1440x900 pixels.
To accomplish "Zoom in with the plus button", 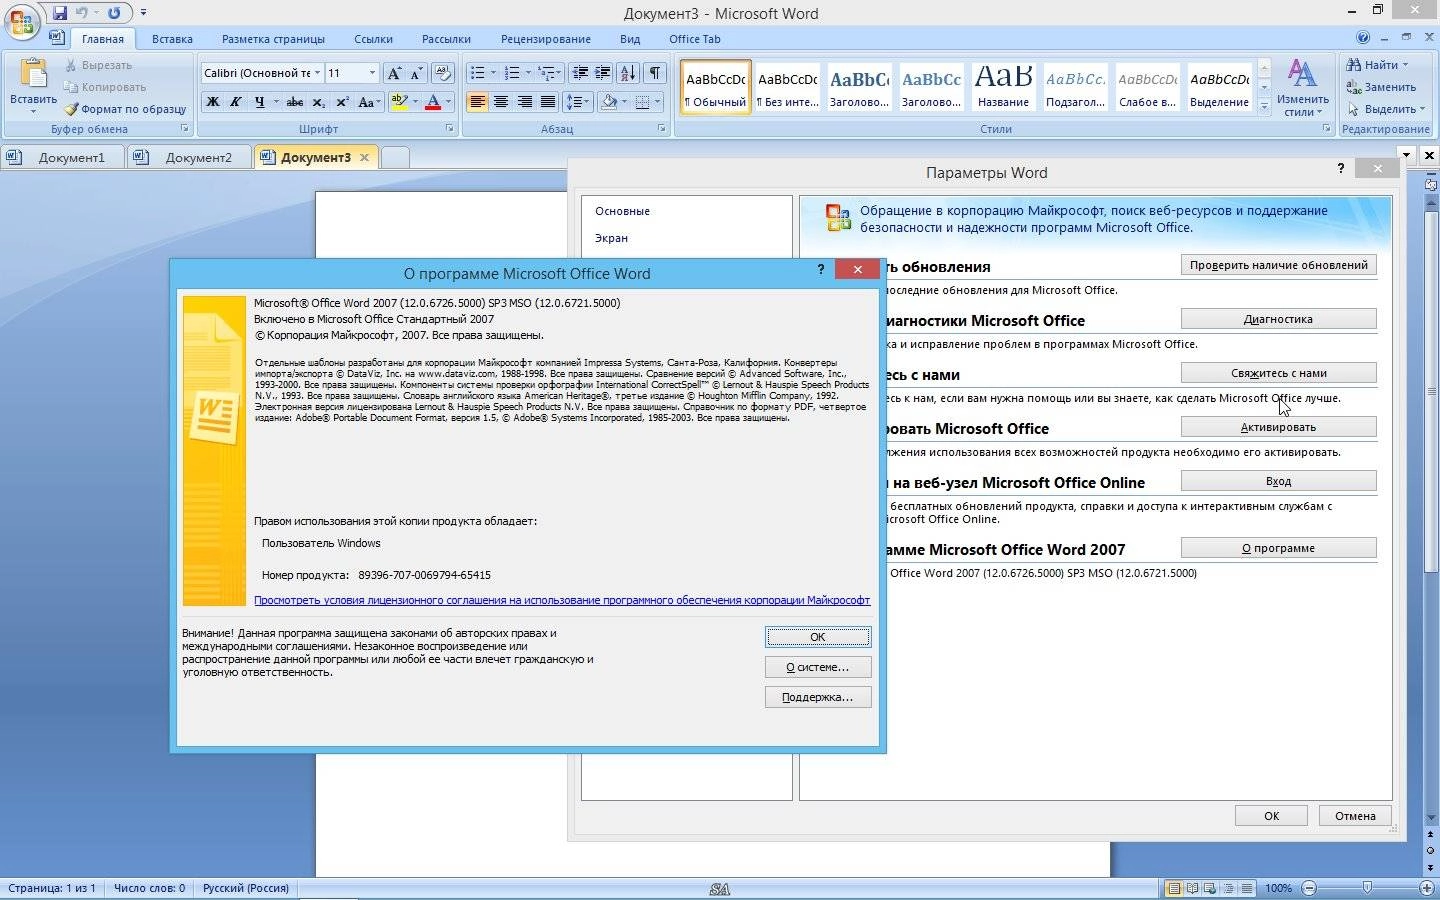I will [1427, 888].
